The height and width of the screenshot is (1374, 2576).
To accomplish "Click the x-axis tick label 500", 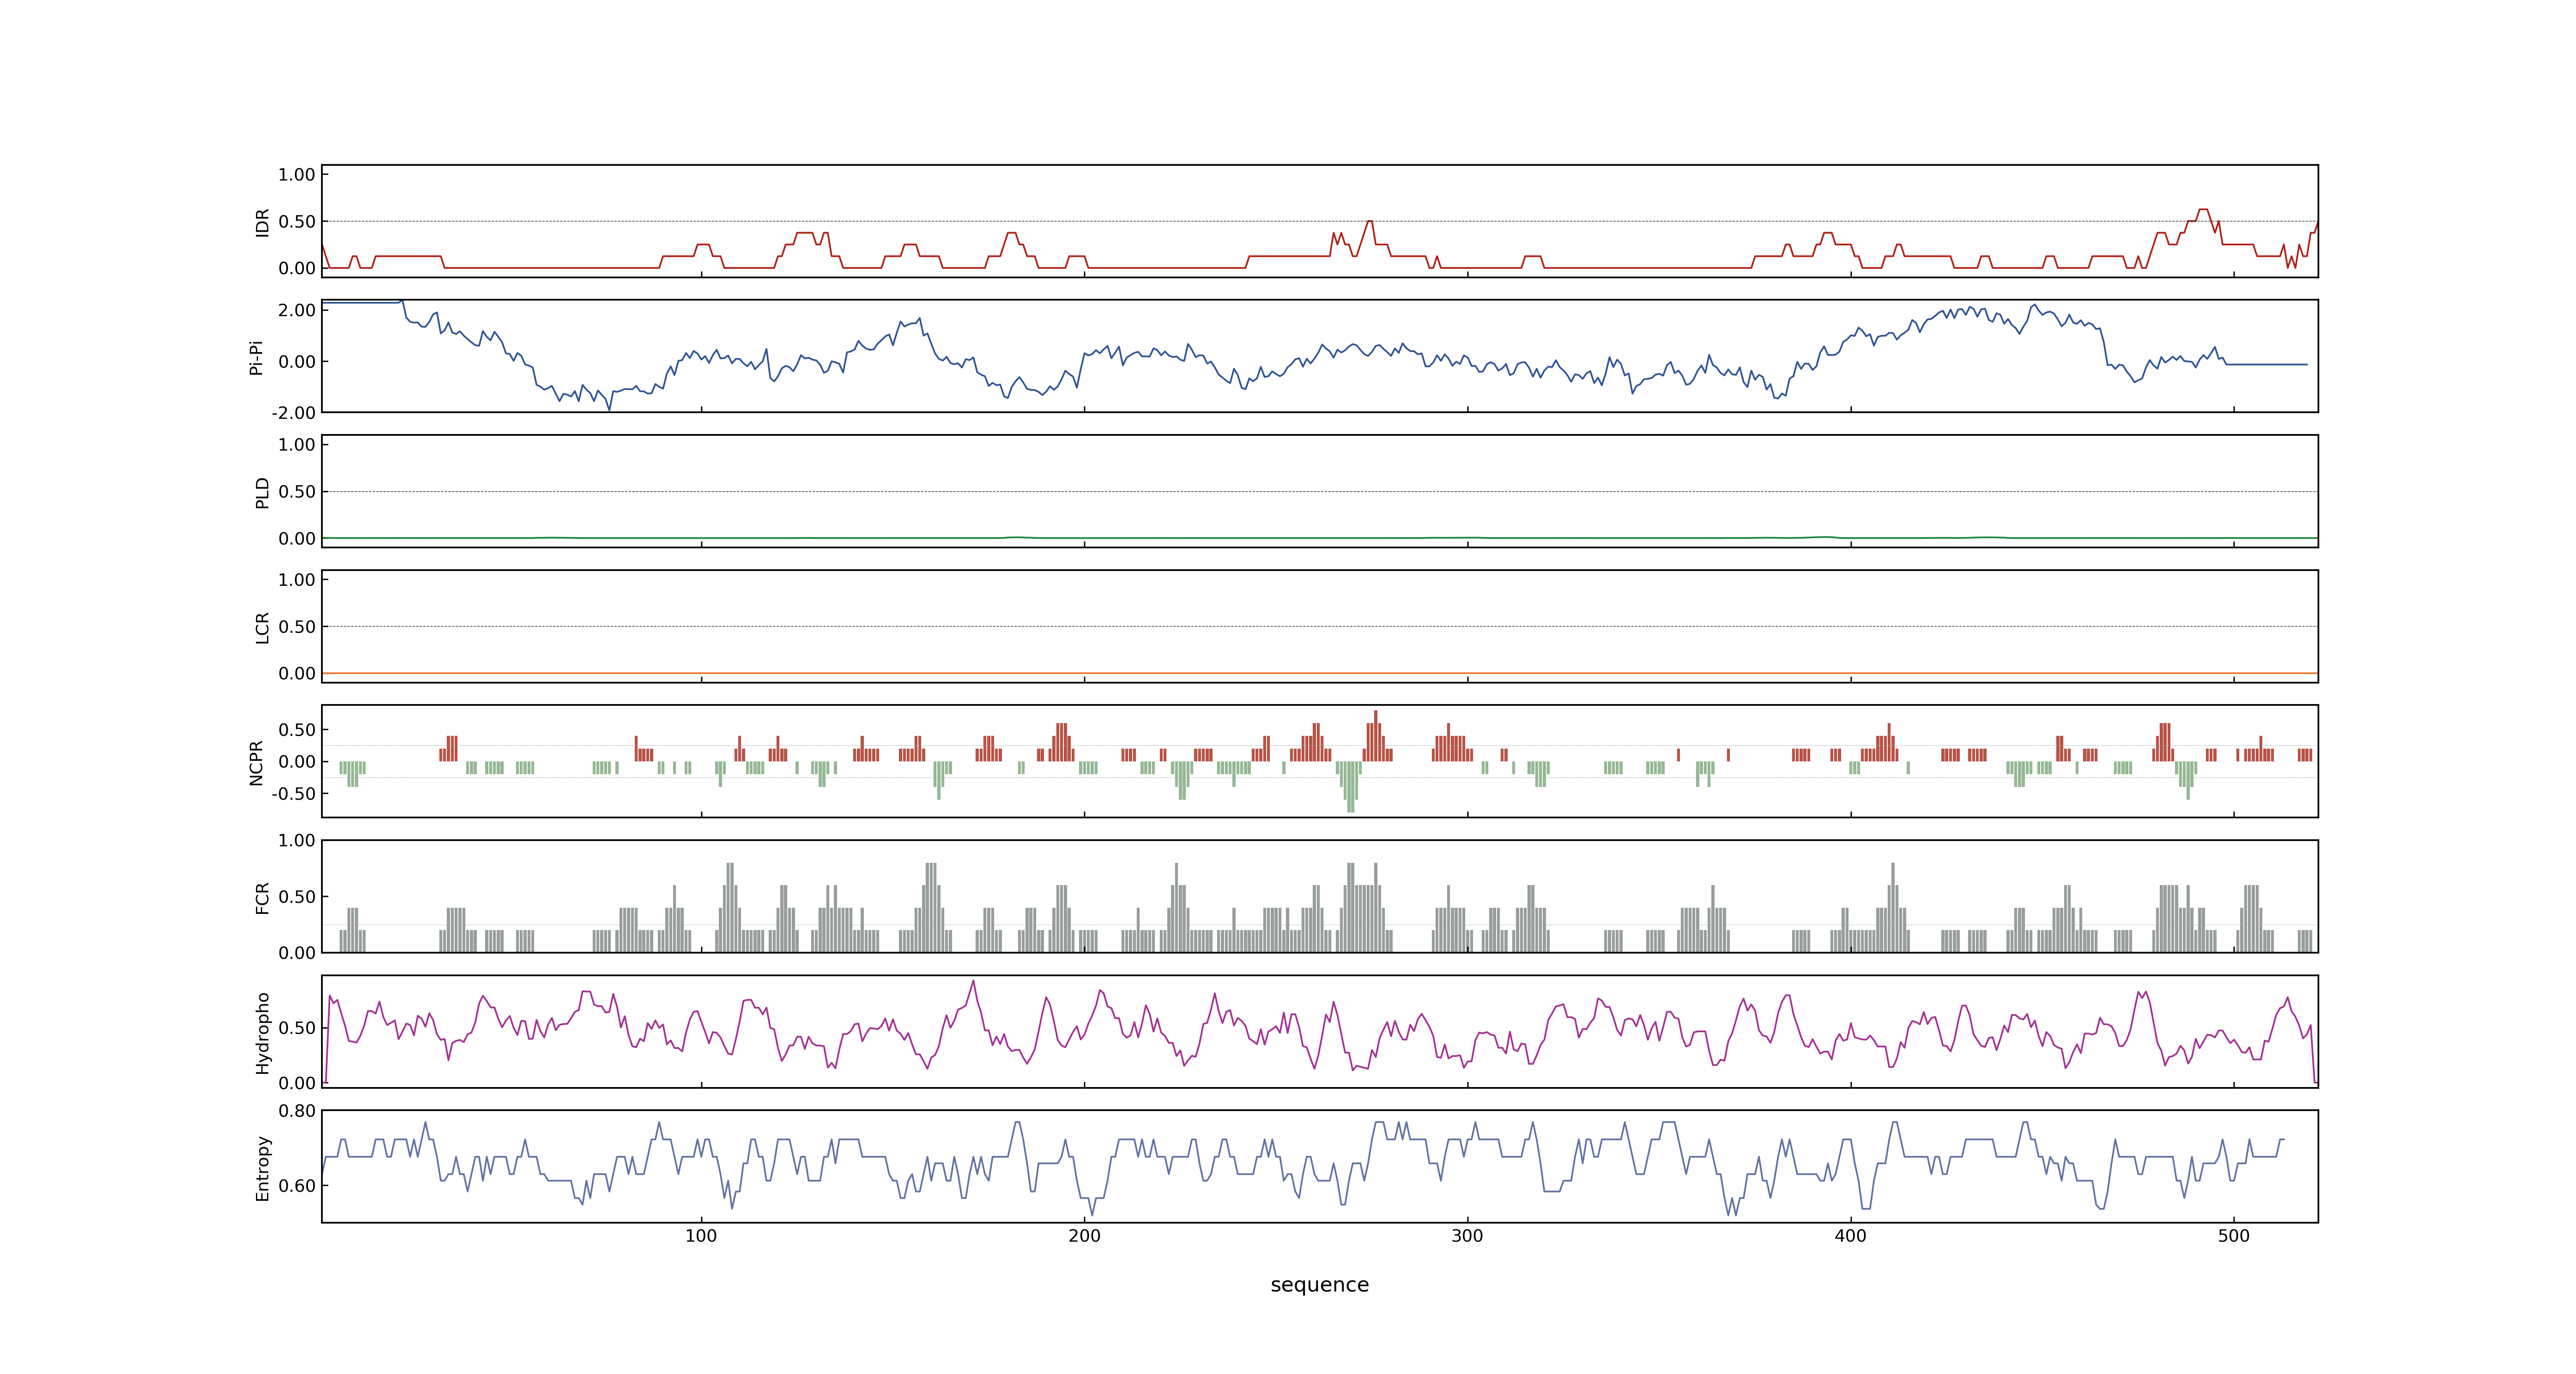I will pos(2233,1236).
